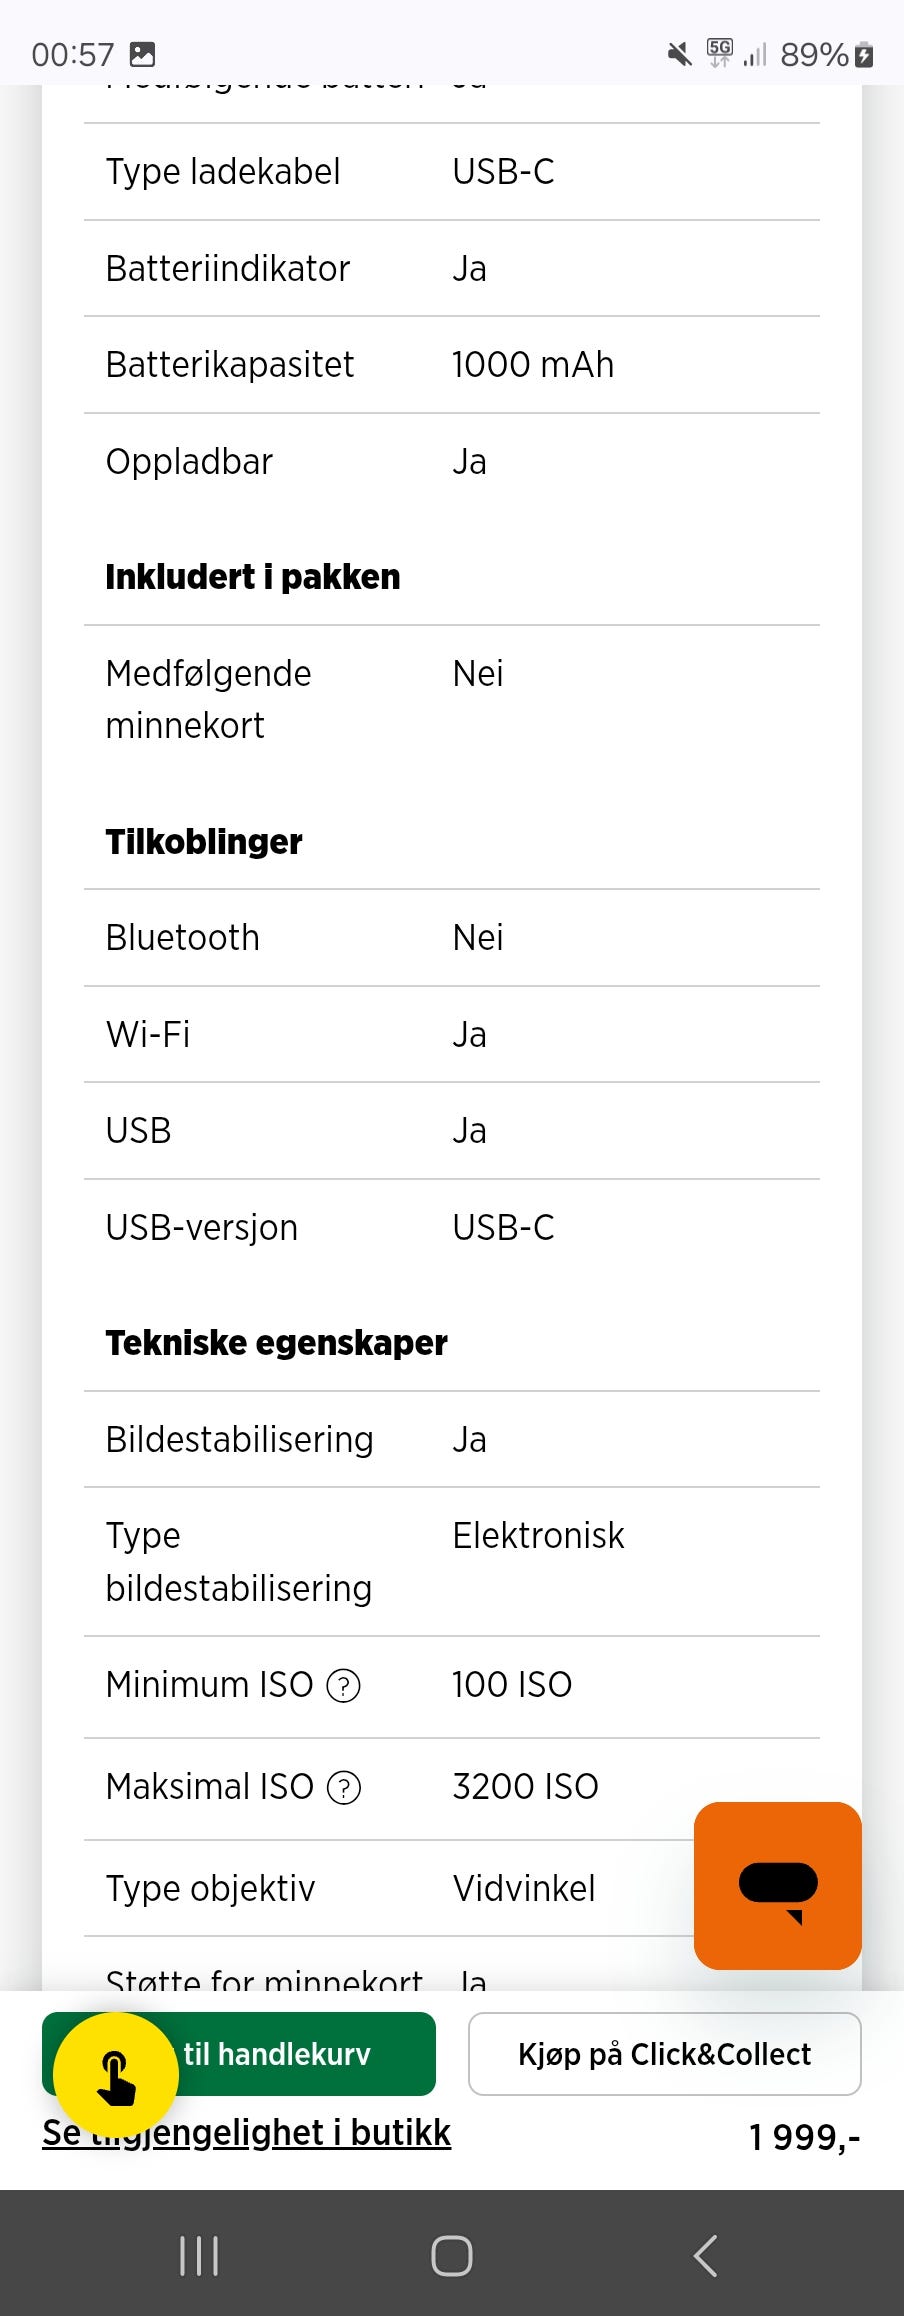The width and height of the screenshot is (904, 2316).
Task: Click the Minimum ISO help question icon
Action: coord(344,1686)
